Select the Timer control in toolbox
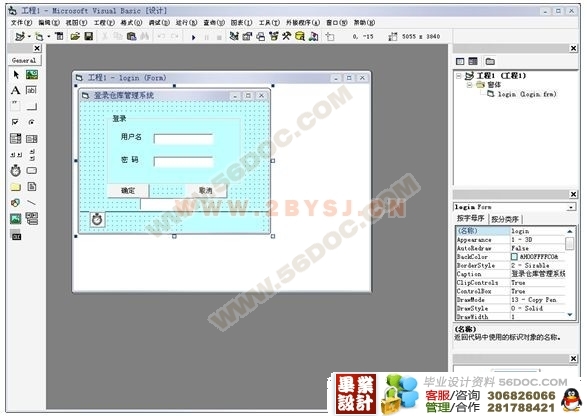The width and height of the screenshot is (587, 416). 15,170
